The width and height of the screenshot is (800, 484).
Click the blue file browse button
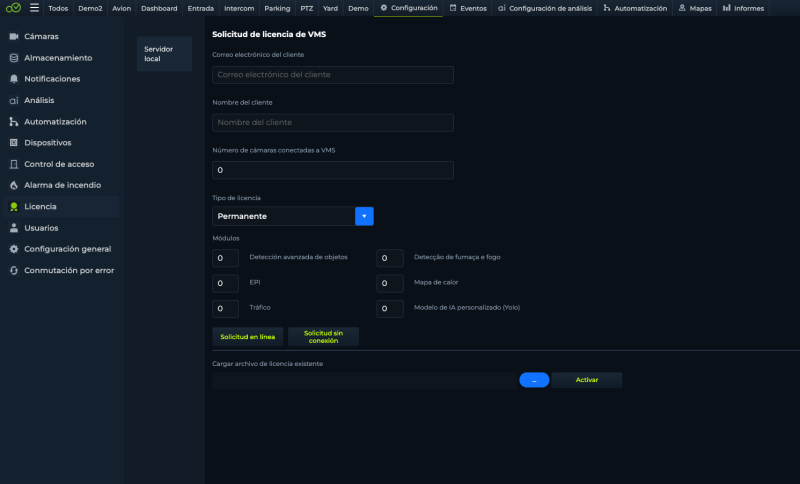(534, 380)
